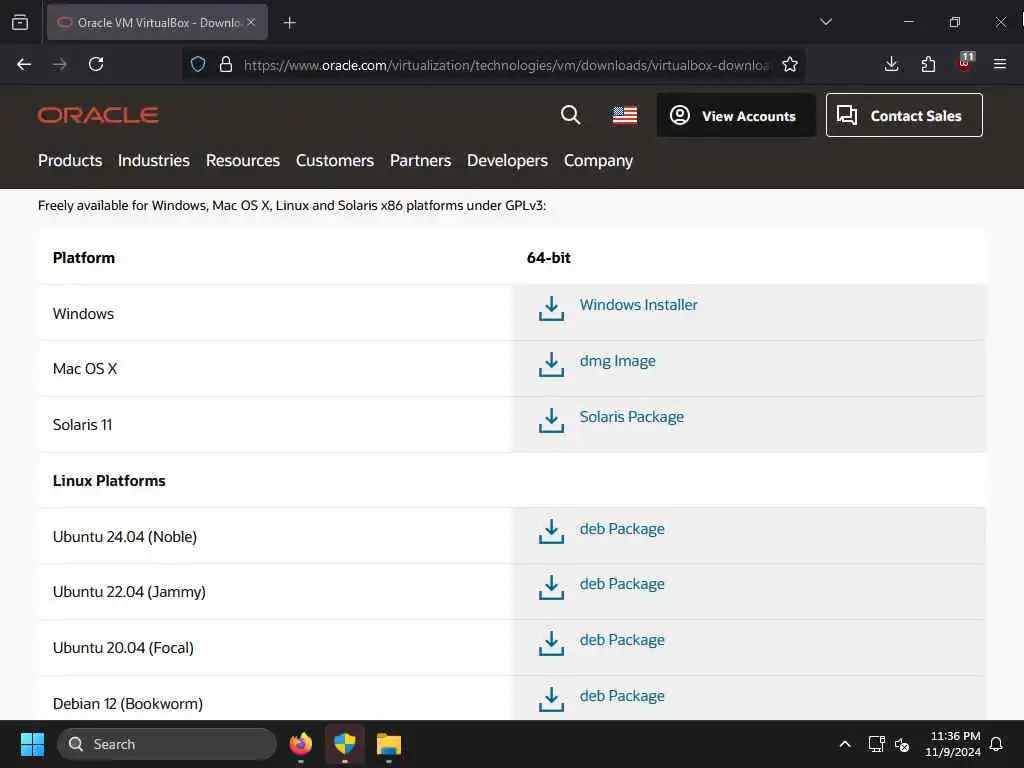Show hidden system tray icons

coord(844,744)
